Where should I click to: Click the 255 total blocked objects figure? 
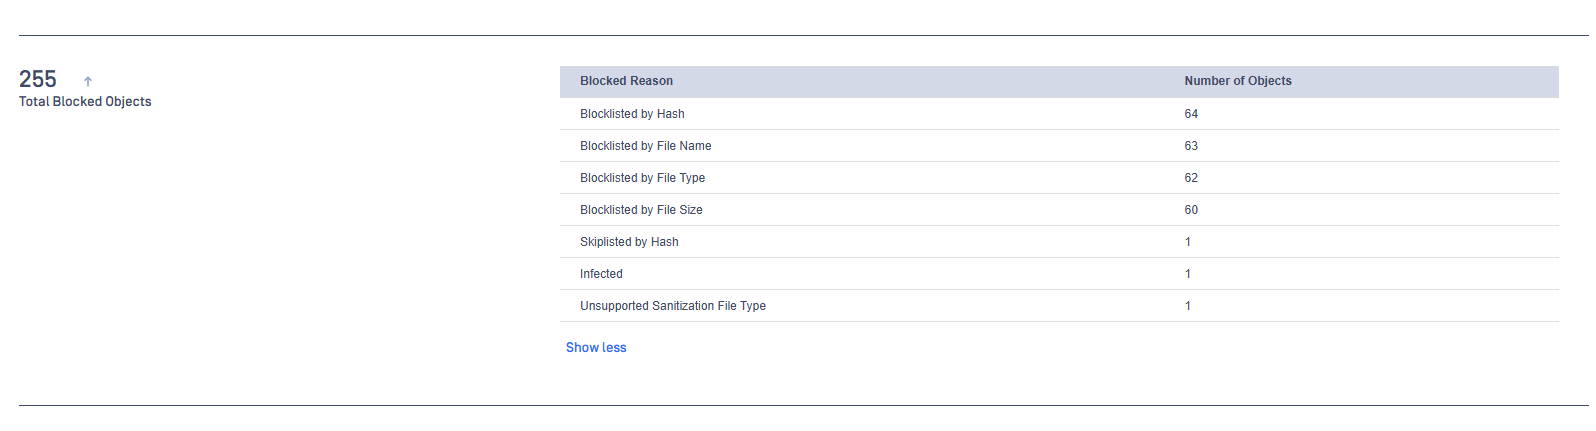[38, 79]
